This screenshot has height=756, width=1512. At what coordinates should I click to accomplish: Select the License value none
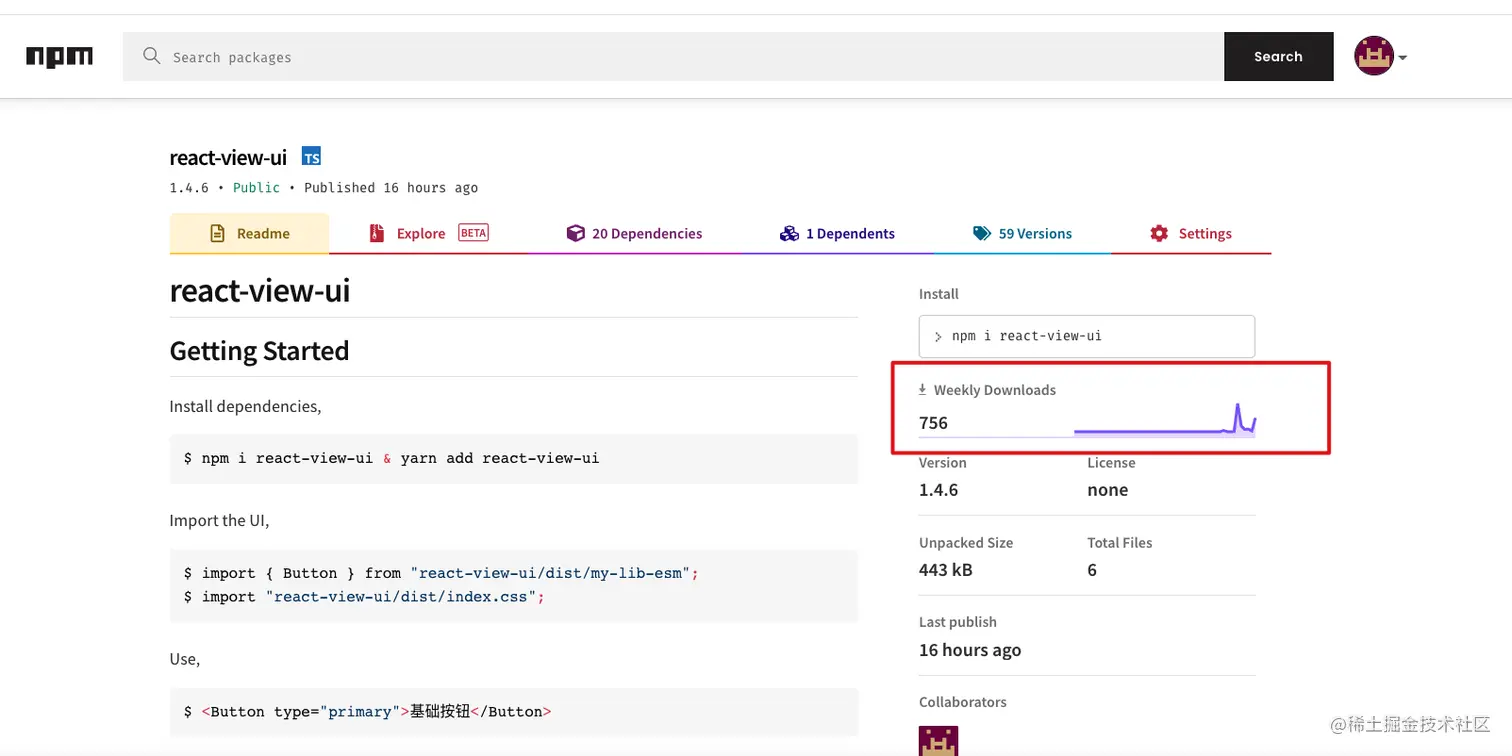(1108, 490)
